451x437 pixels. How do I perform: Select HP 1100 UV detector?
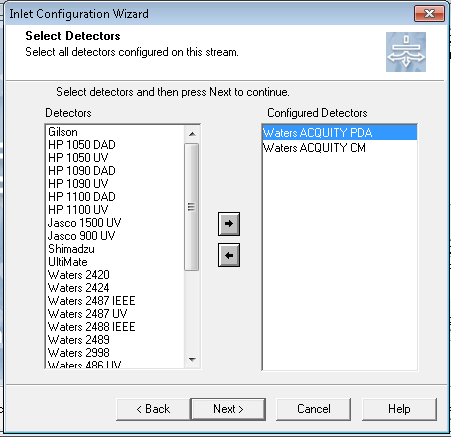115,210
